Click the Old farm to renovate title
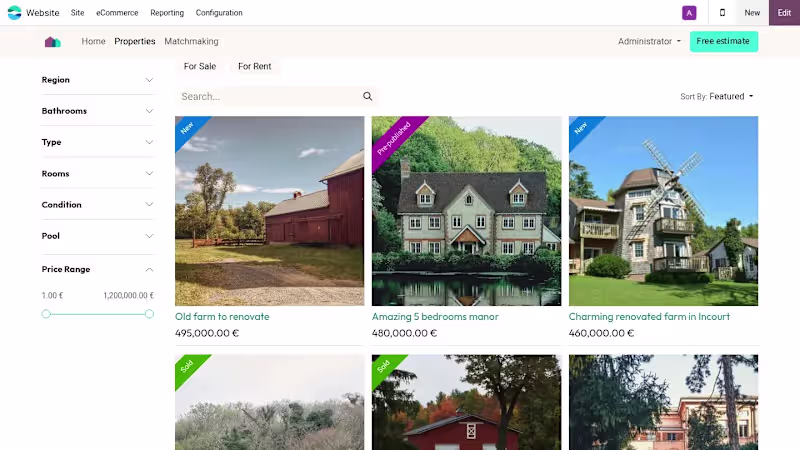 [222, 317]
